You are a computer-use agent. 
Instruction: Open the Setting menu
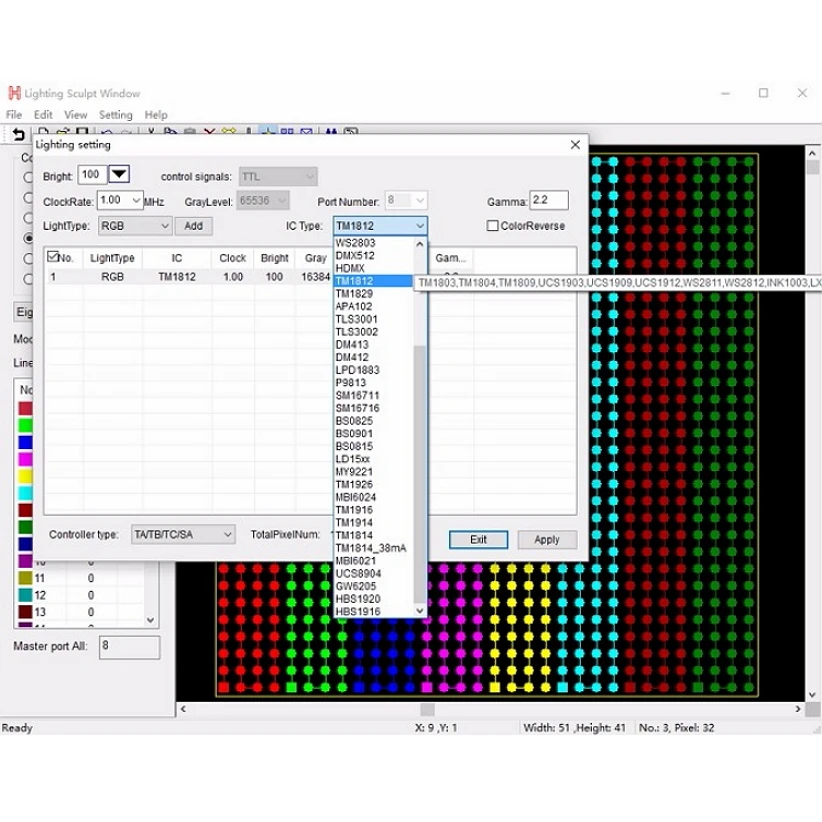(115, 115)
